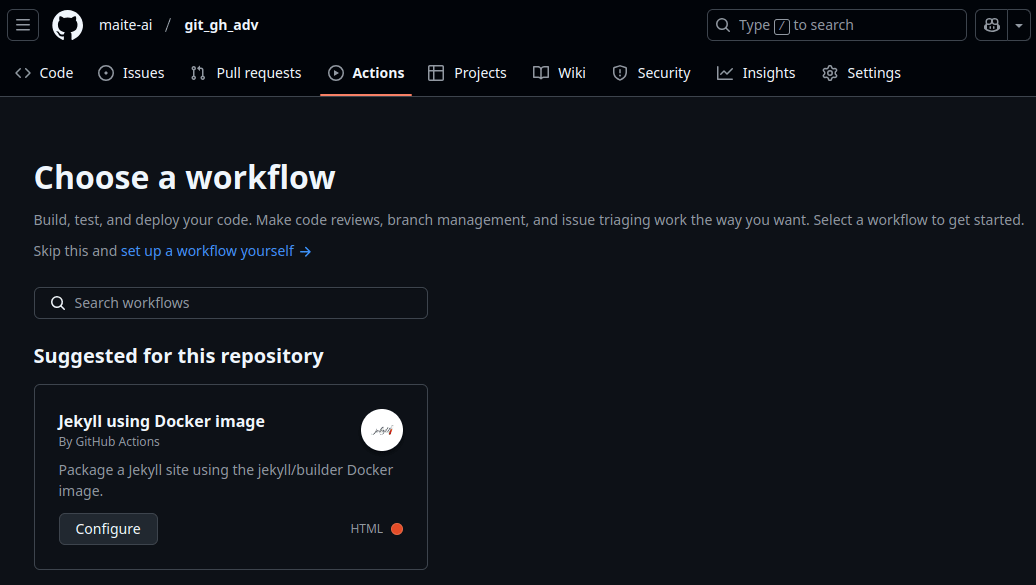This screenshot has width=1036, height=585.
Task: Click the HTML language label
Action: [367, 529]
